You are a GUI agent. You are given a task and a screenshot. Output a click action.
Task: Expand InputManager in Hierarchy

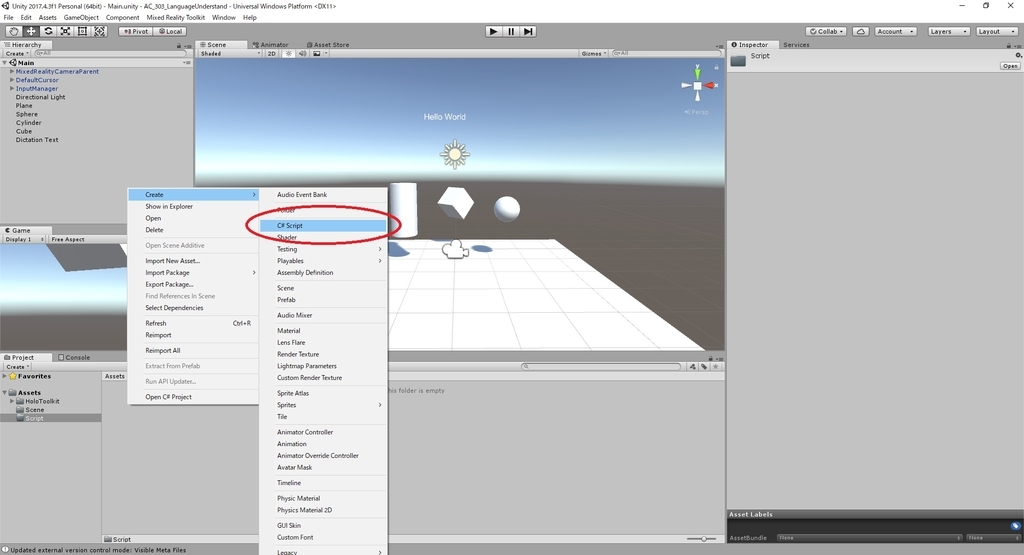[12, 88]
